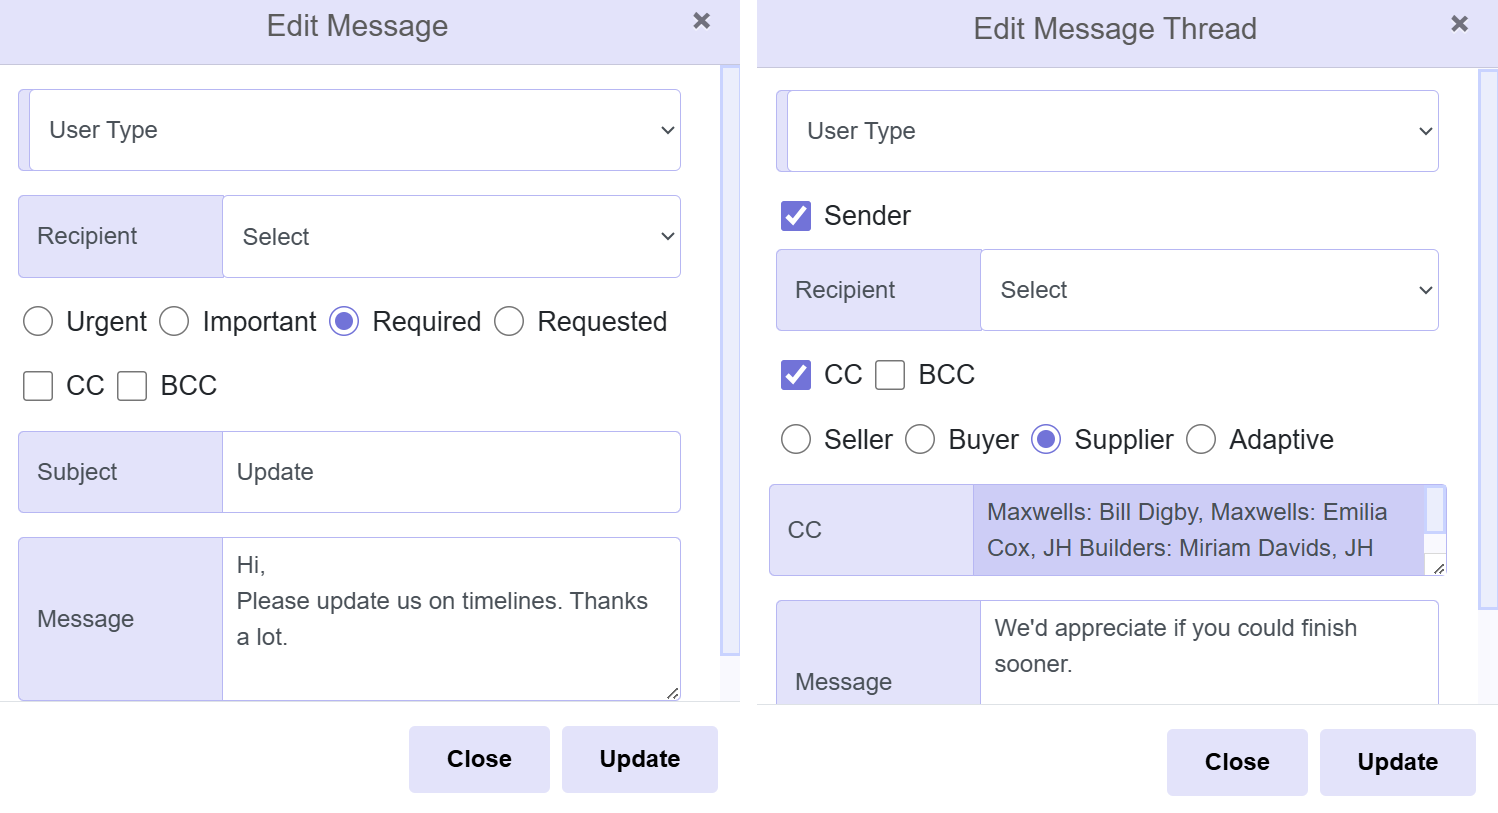This screenshot has height=813, width=1498.
Task: Select the Urgent priority option
Action: pos(37,321)
